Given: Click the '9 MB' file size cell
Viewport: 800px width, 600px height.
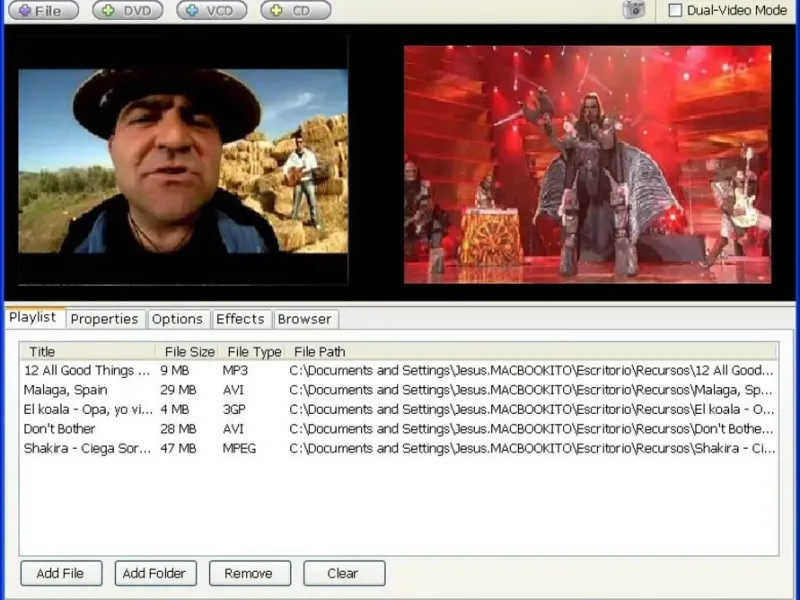Looking at the screenshot, I should [x=174, y=370].
